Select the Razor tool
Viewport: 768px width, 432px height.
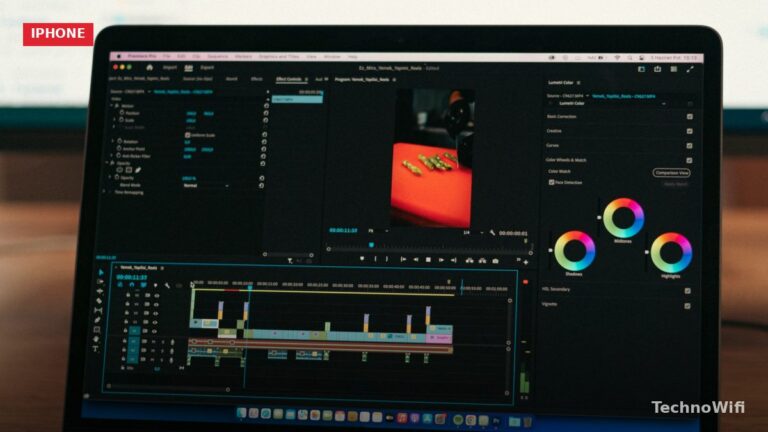[x=99, y=301]
